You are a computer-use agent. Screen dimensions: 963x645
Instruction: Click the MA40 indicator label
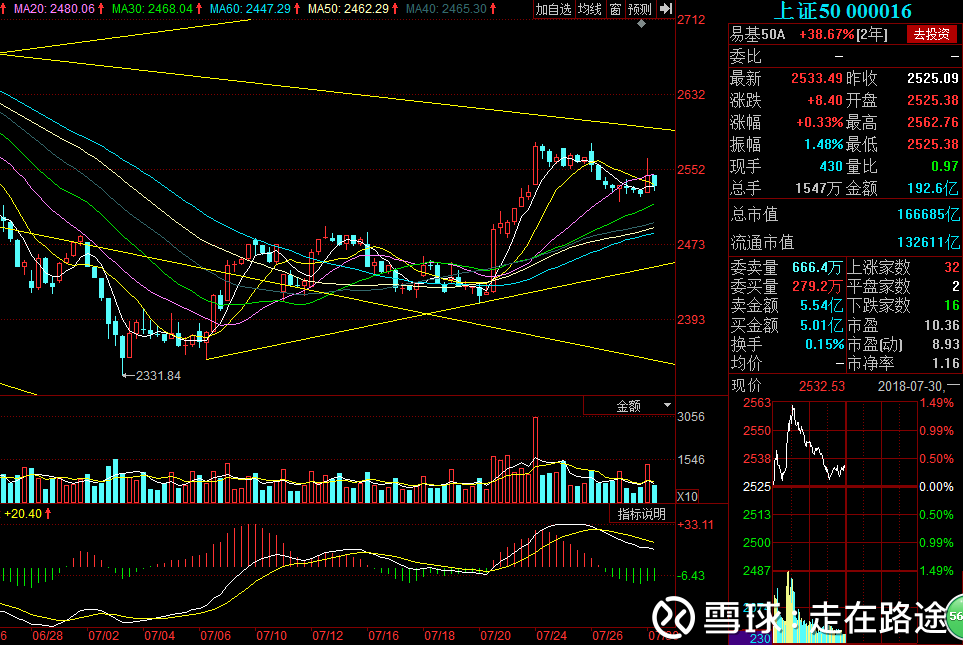446,9
